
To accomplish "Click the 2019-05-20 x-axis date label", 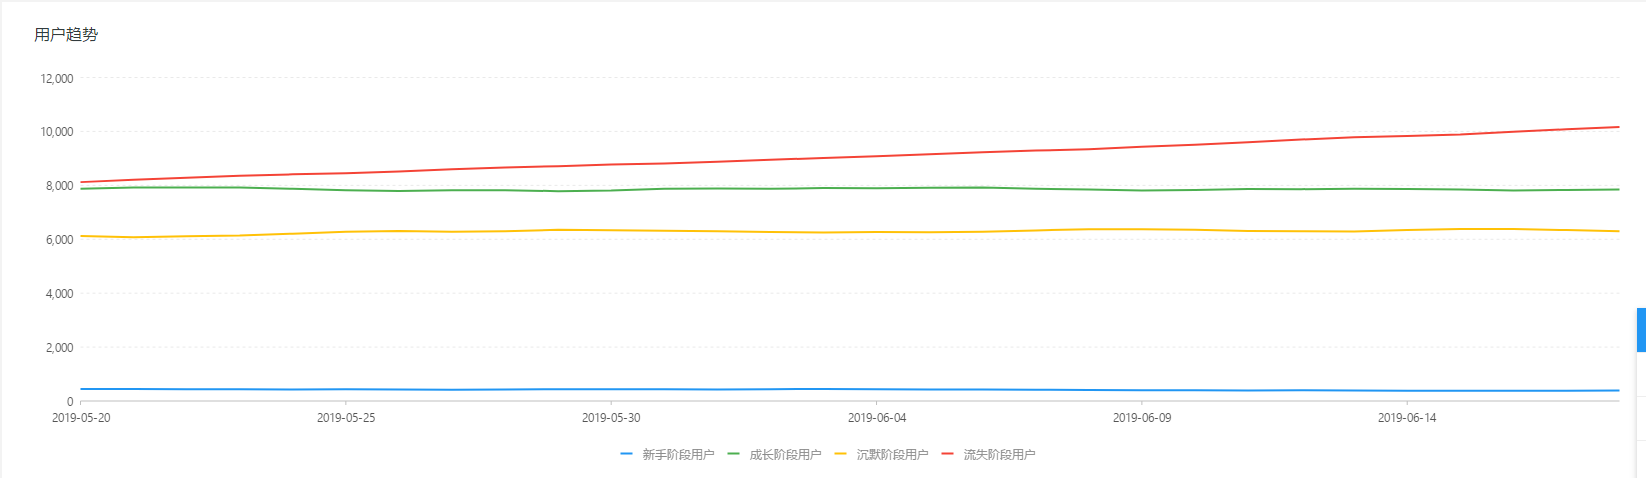I will click(x=81, y=417).
